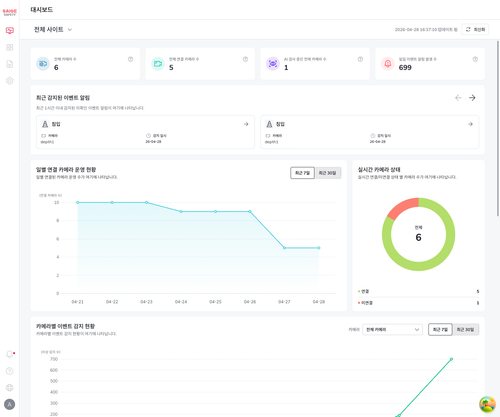Click the 04-28 data point on camera chart
Screen dimensions: 500x417
pyautogui.click(x=319, y=248)
